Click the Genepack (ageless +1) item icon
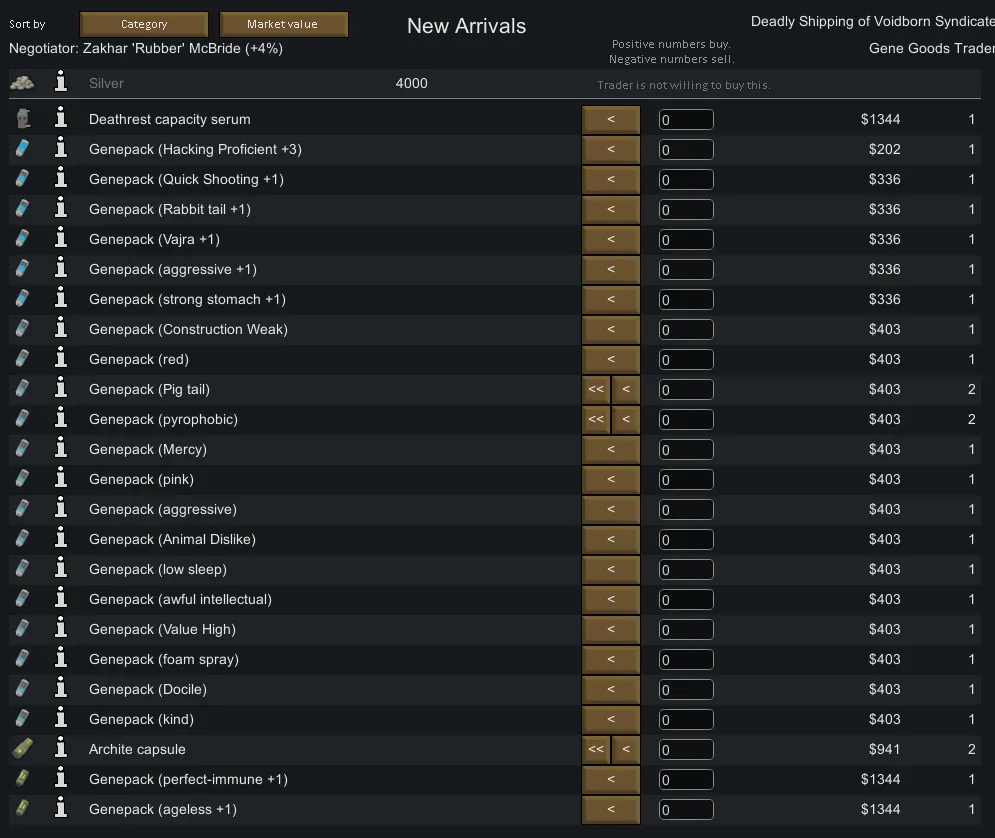 pos(22,809)
